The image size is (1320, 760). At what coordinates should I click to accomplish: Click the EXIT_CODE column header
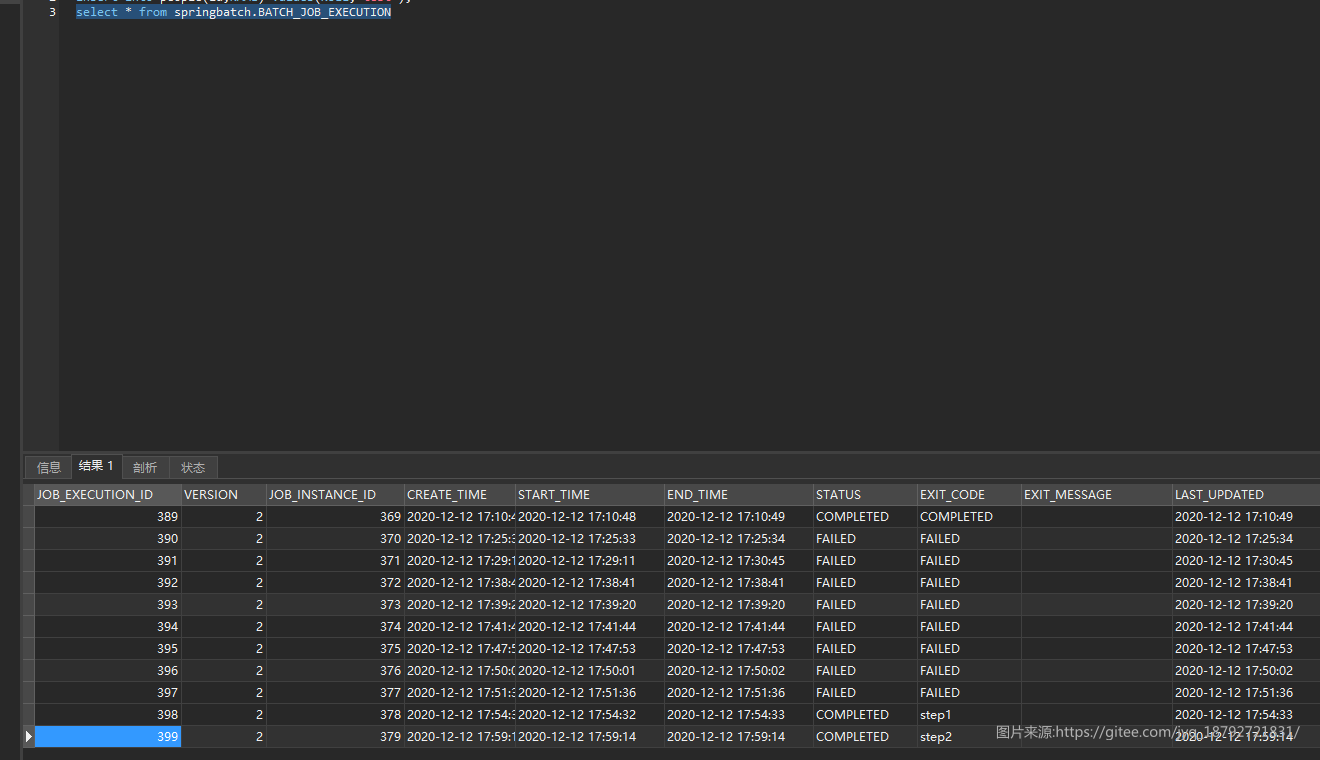(969, 495)
